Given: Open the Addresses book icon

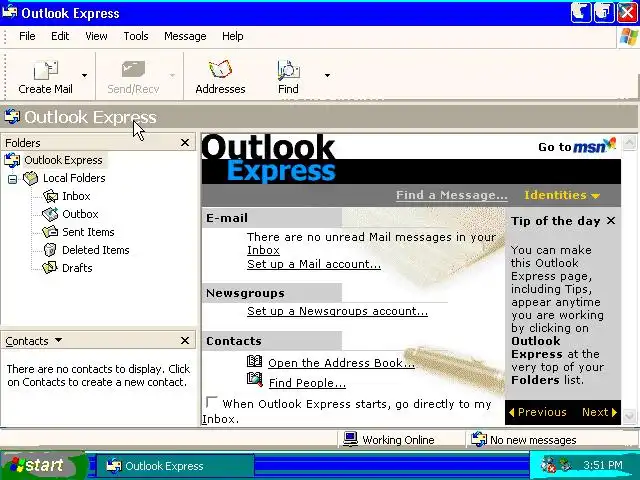Looking at the screenshot, I should pyautogui.click(x=220, y=69).
